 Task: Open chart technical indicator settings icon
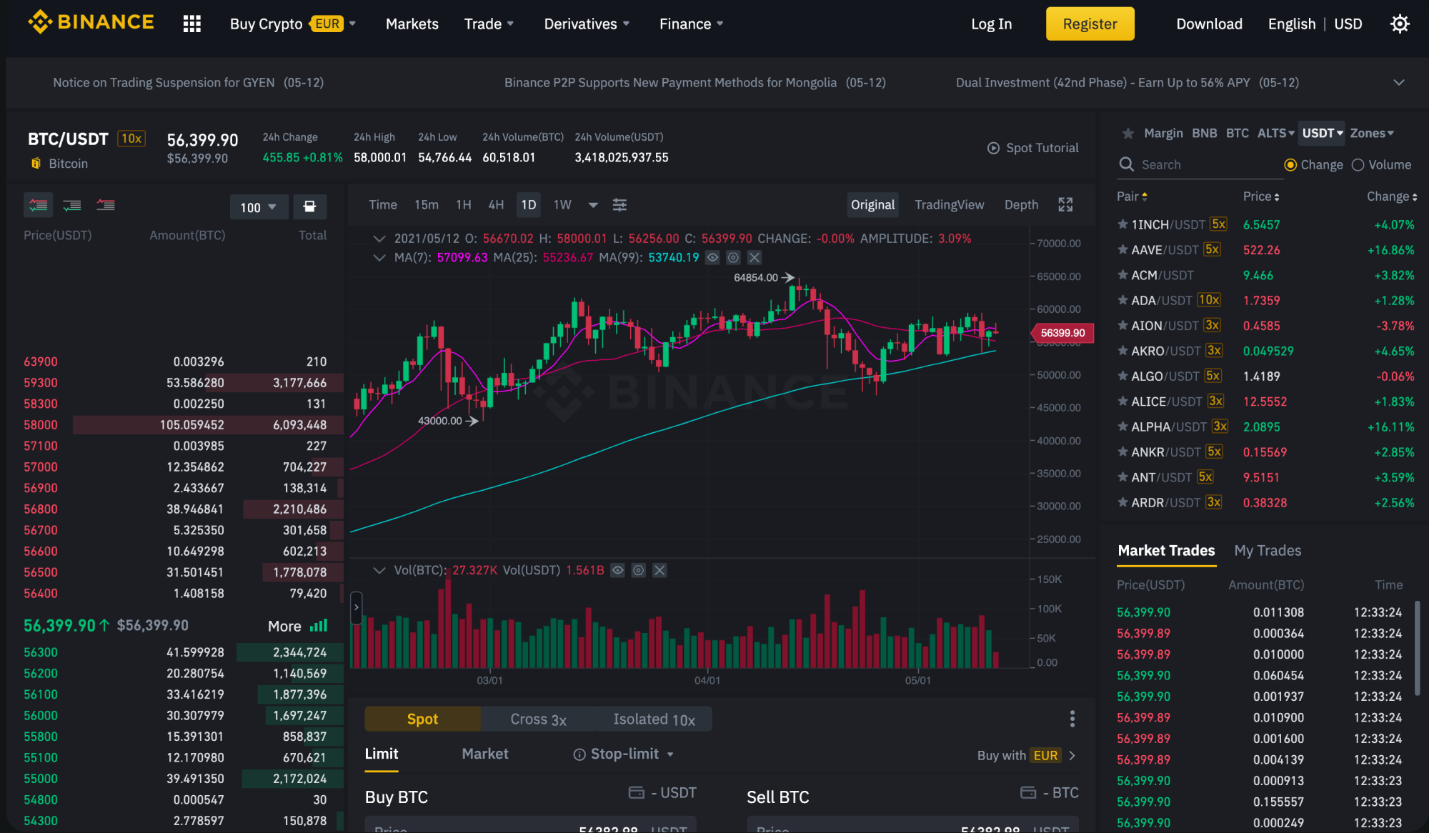coord(620,205)
